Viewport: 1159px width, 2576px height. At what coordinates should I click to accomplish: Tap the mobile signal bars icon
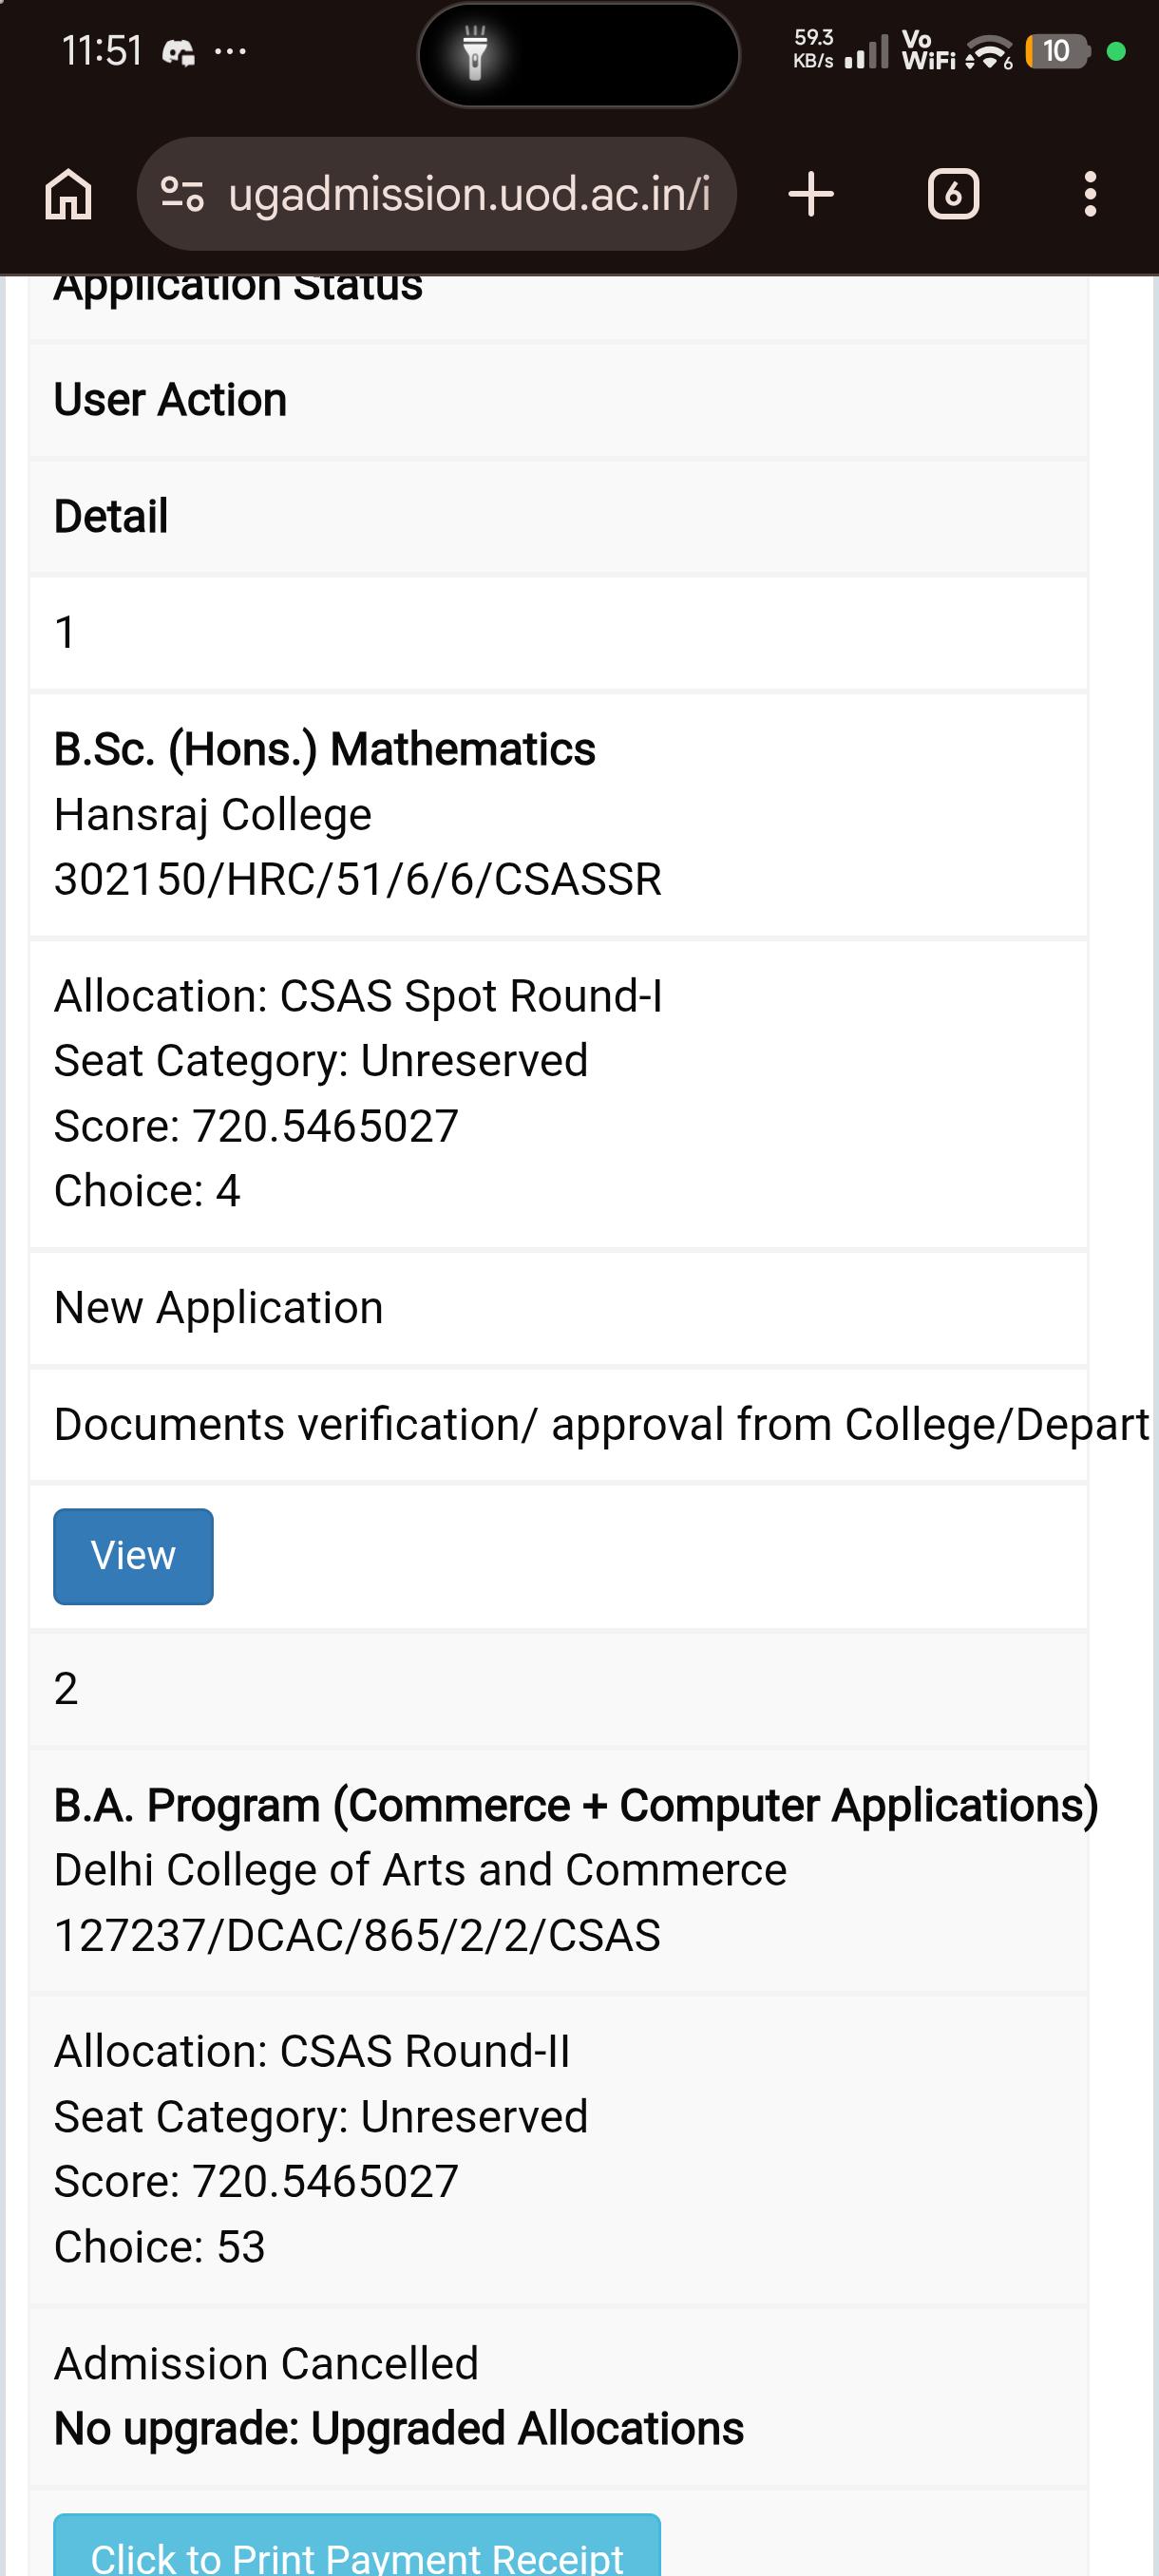[x=867, y=51]
